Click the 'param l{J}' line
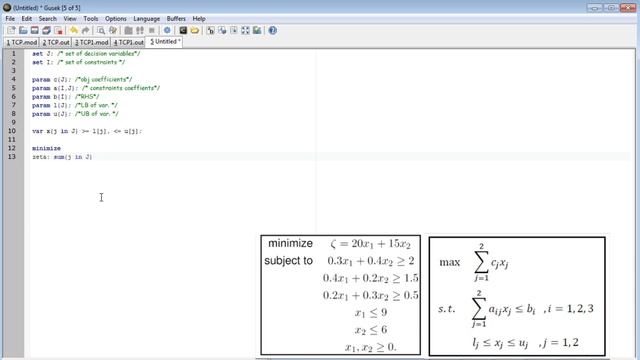 coord(75,105)
